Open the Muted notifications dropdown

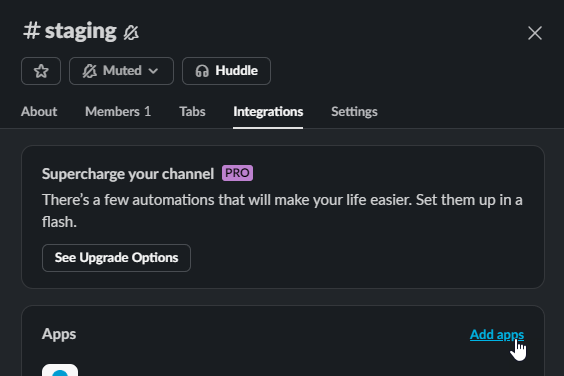pos(121,71)
